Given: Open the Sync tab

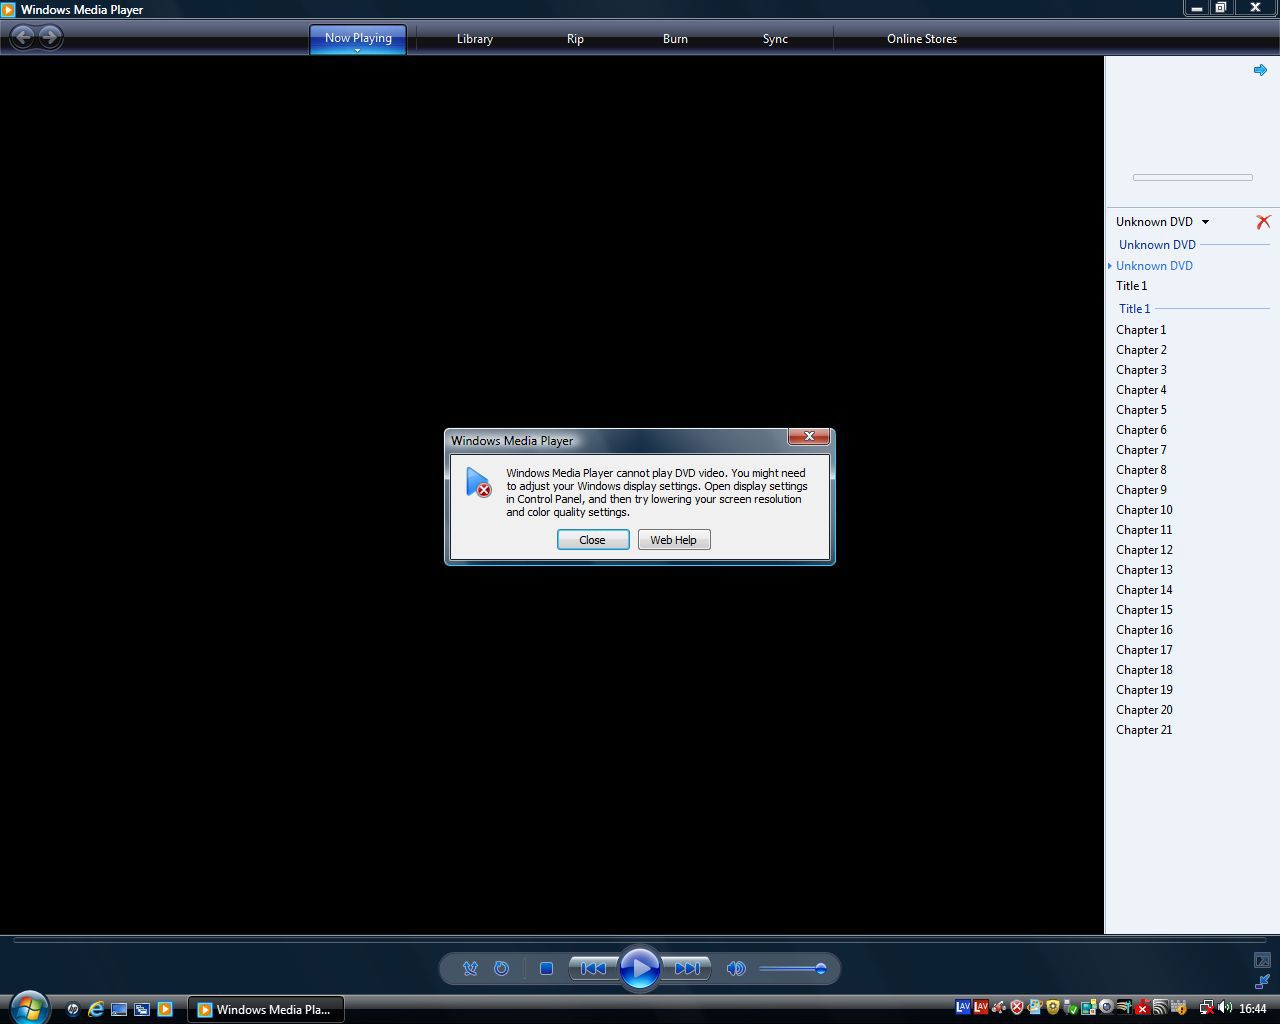Looking at the screenshot, I should tap(775, 39).
